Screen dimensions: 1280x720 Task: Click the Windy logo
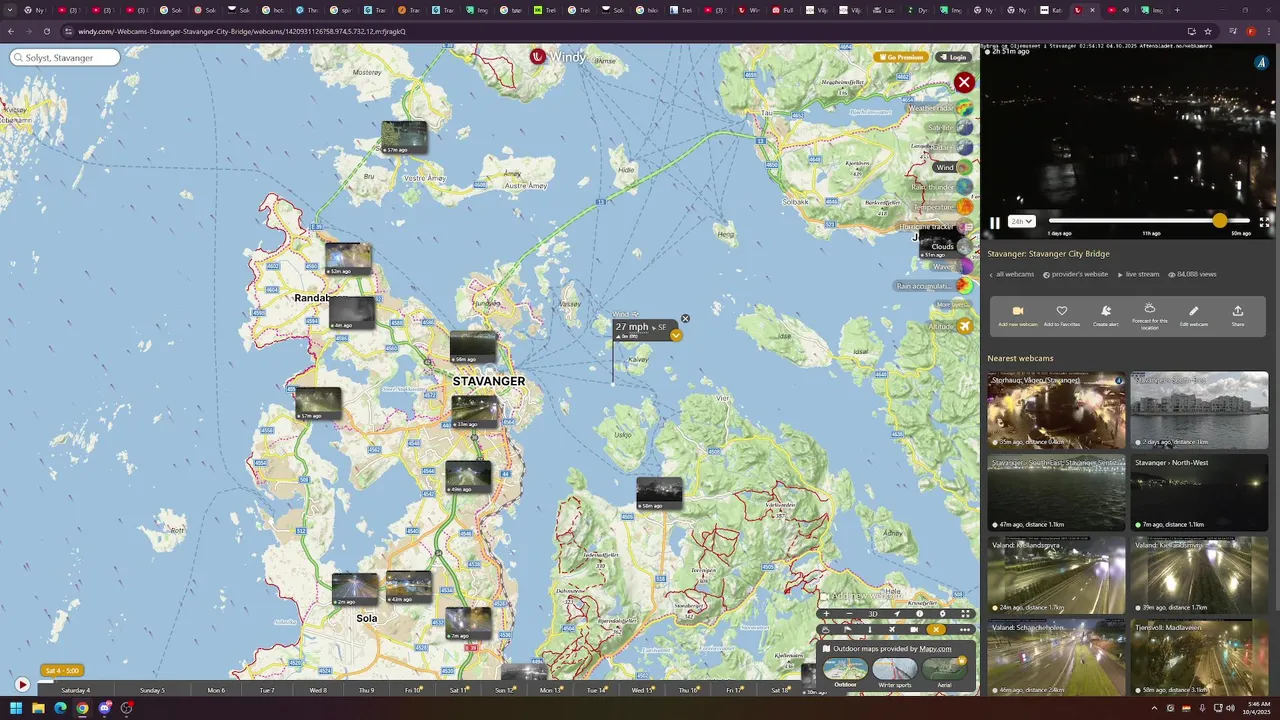(x=558, y=57)
